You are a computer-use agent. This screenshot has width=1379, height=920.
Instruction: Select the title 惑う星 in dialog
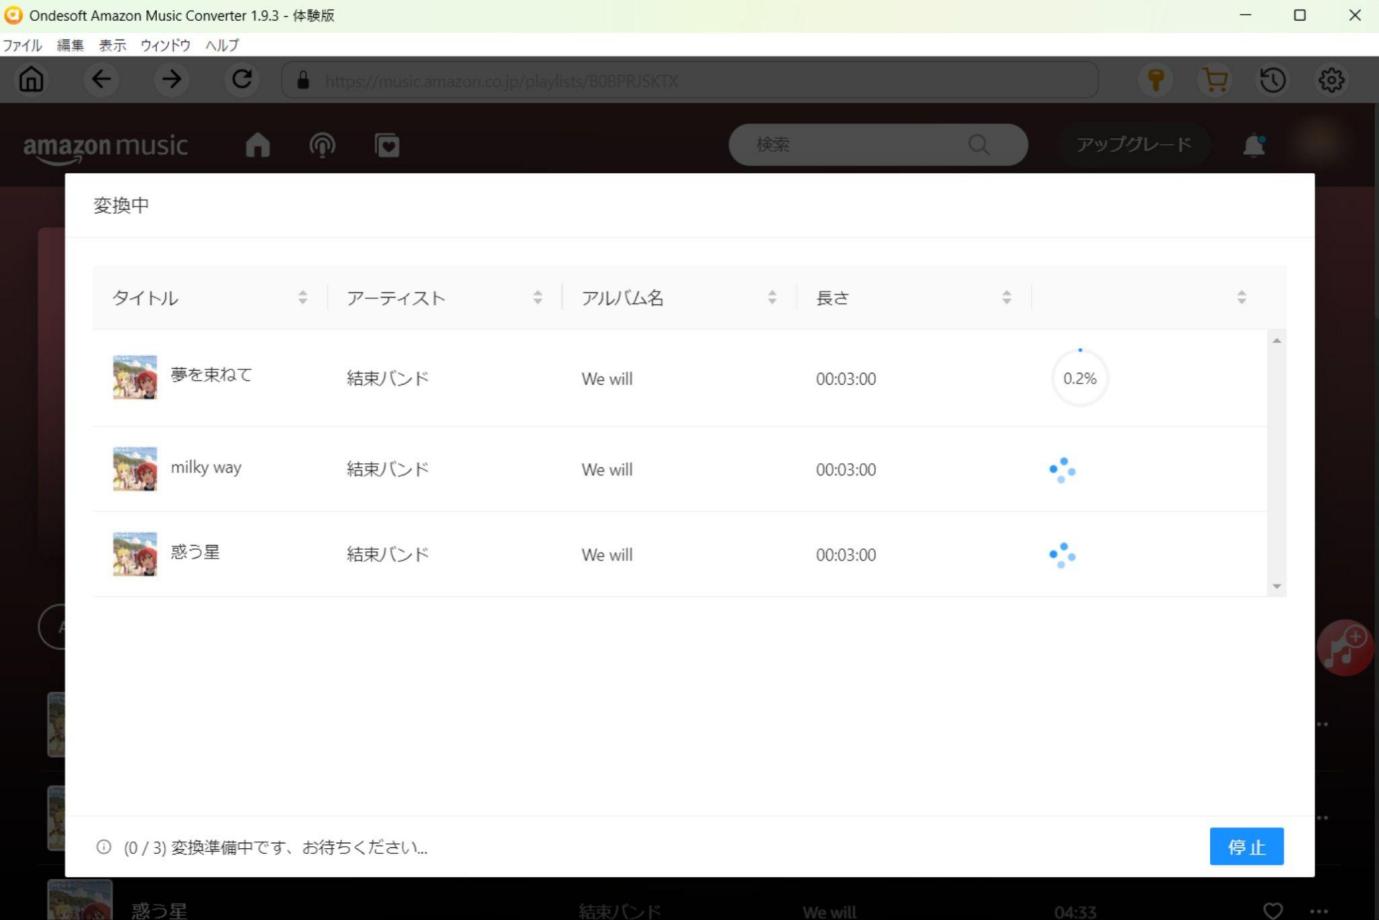point(195,551)
